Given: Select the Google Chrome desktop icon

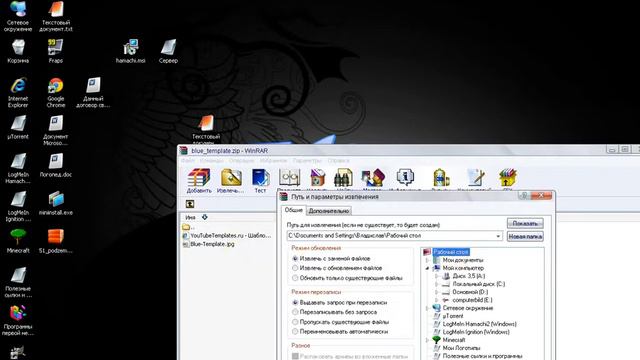Looking at the screenshot, I should coord(56,92).
